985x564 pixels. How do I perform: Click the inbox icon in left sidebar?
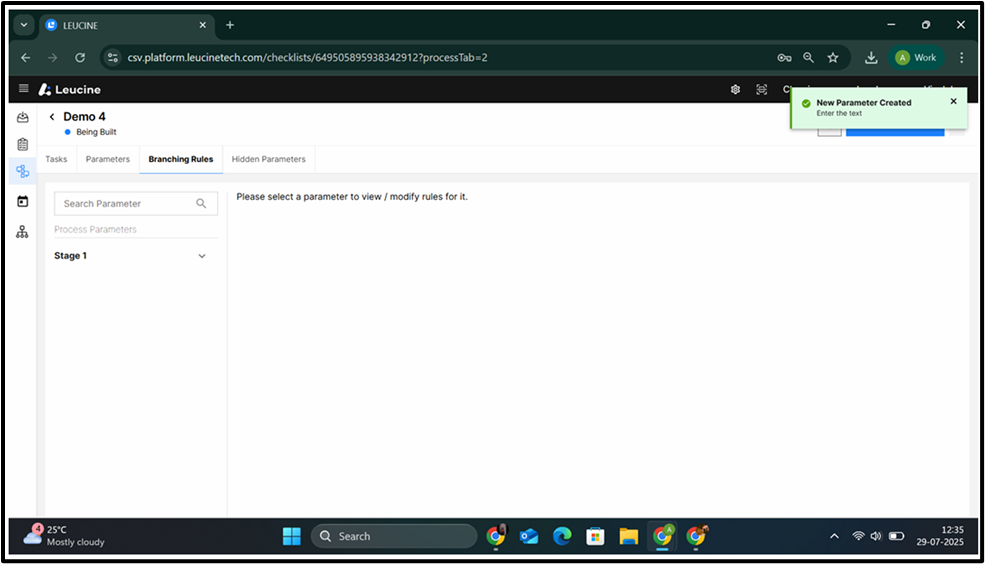(x=23, y=118)
